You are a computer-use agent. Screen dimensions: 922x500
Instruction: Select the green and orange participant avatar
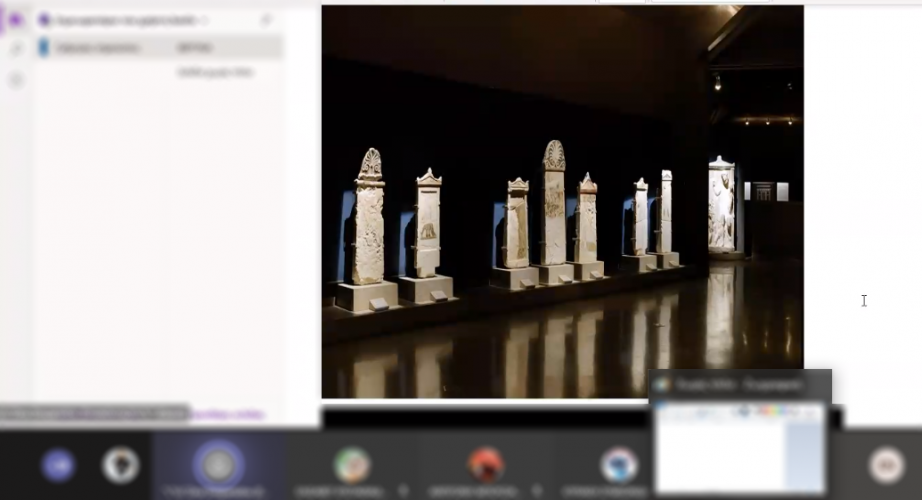pyautogui.click(x=351, y=465)
